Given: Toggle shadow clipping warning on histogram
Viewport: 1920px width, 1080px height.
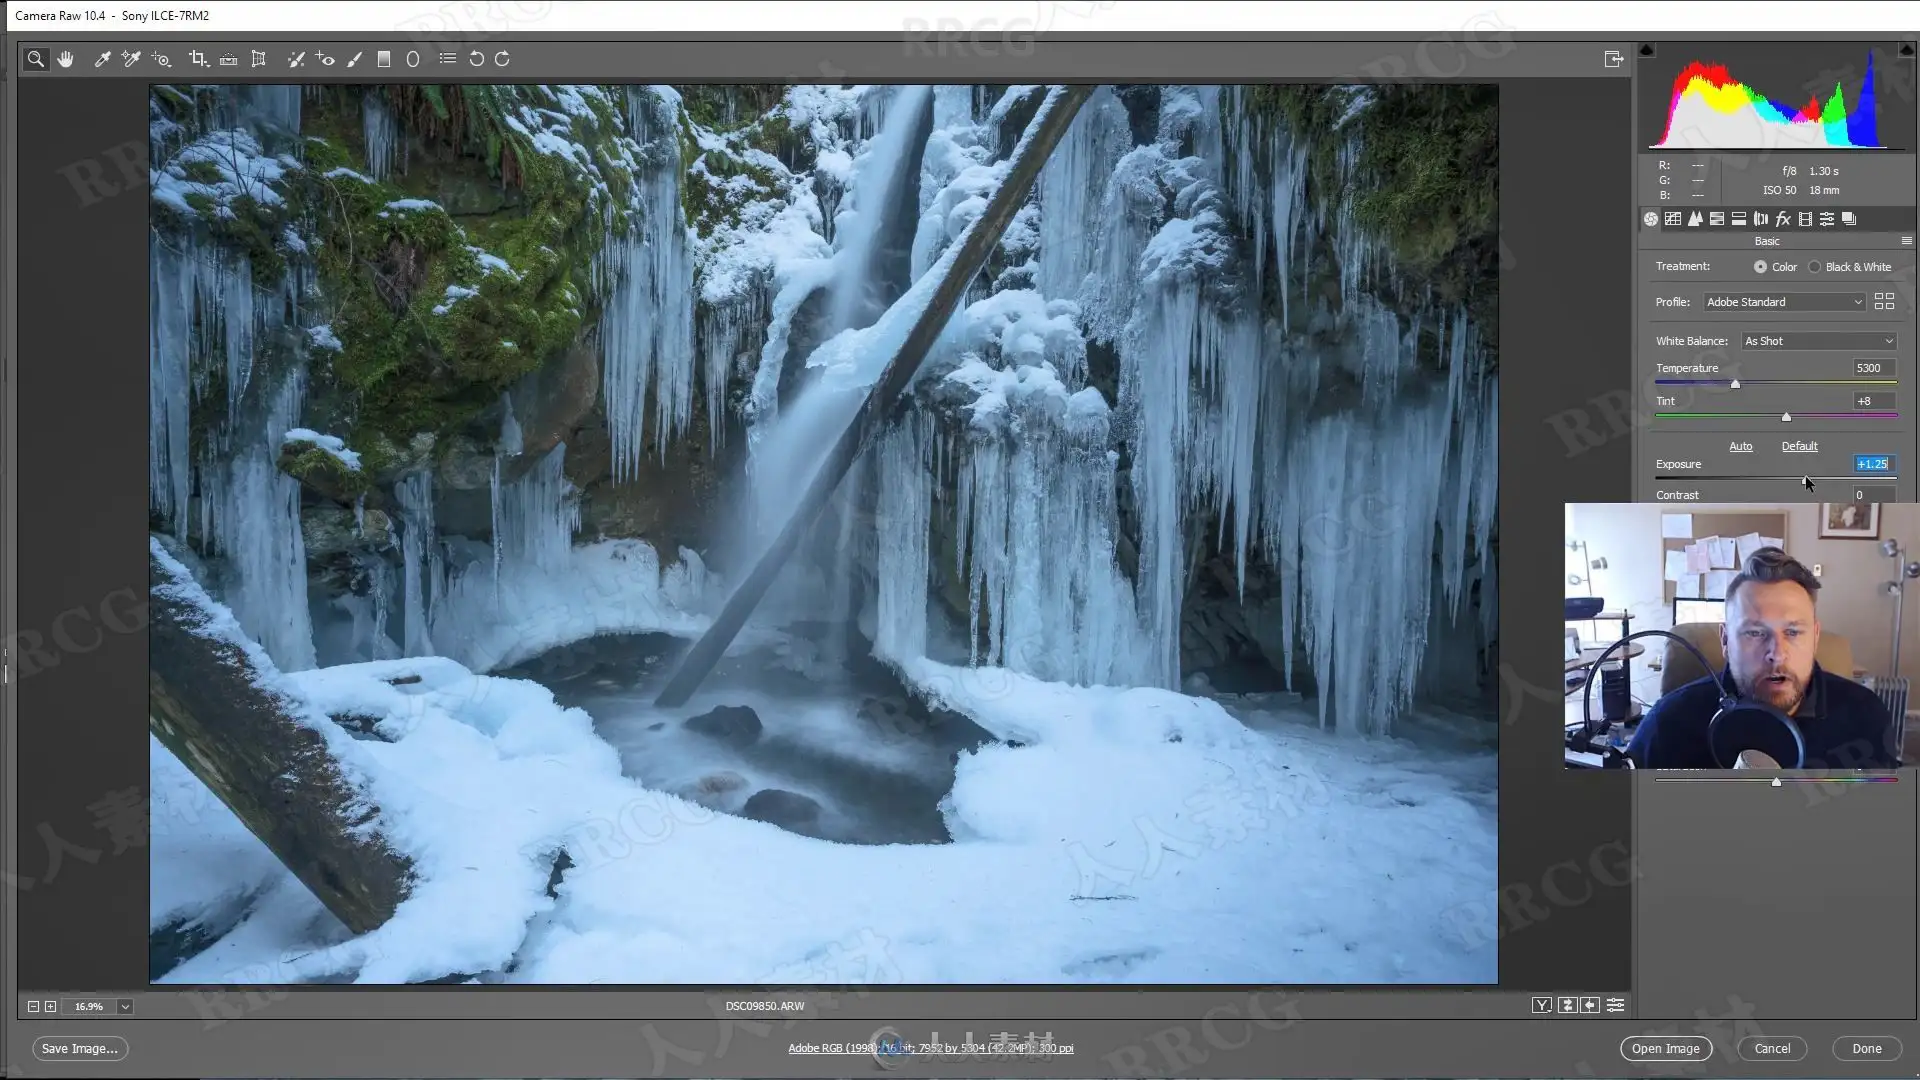Looking at the screenshot, I should point(1647,49).
